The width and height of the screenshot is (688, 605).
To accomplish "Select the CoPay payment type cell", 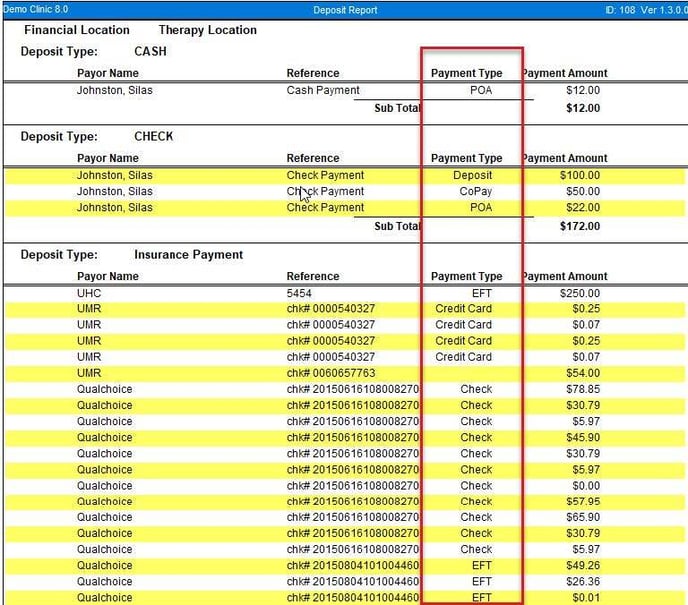I will click(x=472, y=191).
